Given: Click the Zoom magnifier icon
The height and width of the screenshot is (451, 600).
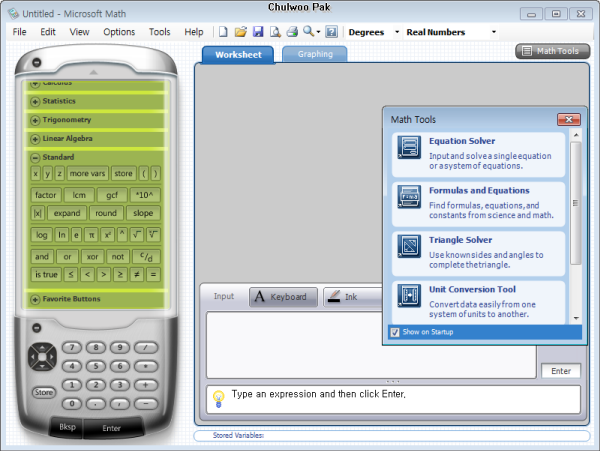Looking at the screenshot, I should 308,31.
